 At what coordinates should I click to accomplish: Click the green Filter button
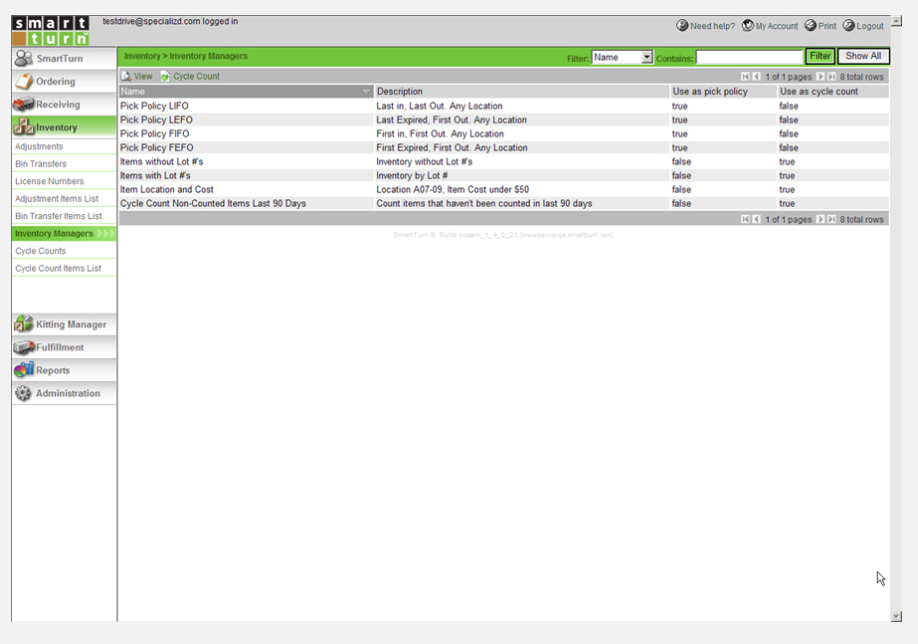[x=820, y=56]
